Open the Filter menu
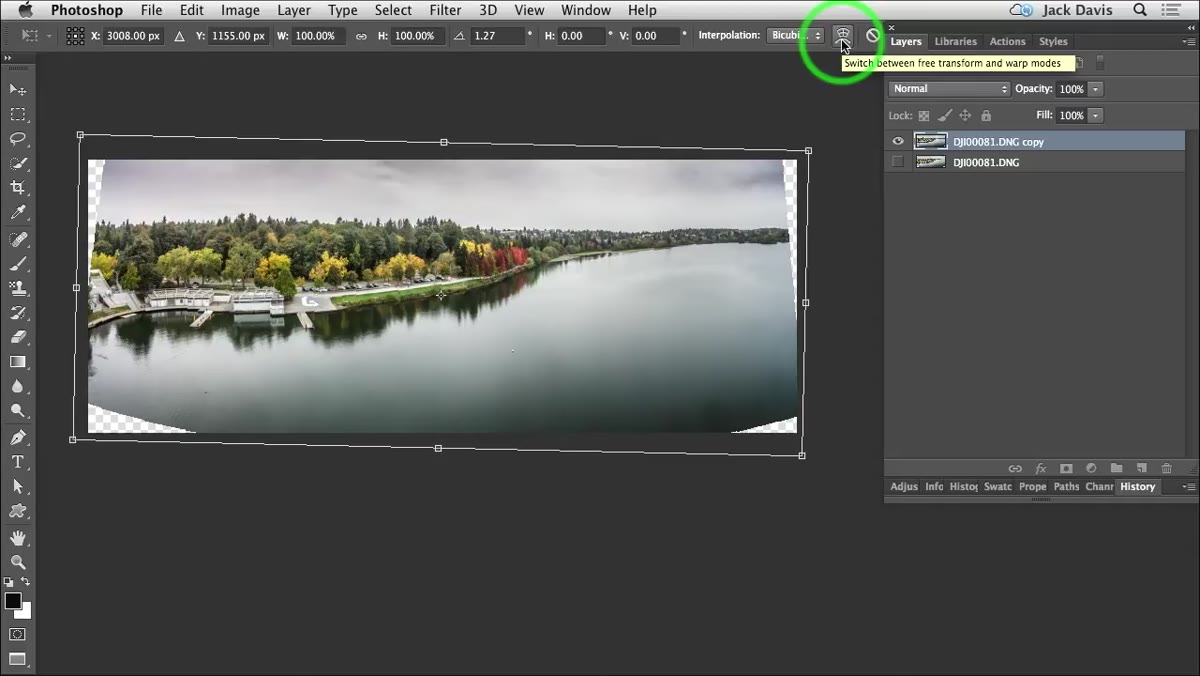The height and width of the screenshot is (676, 1200). 445,10
